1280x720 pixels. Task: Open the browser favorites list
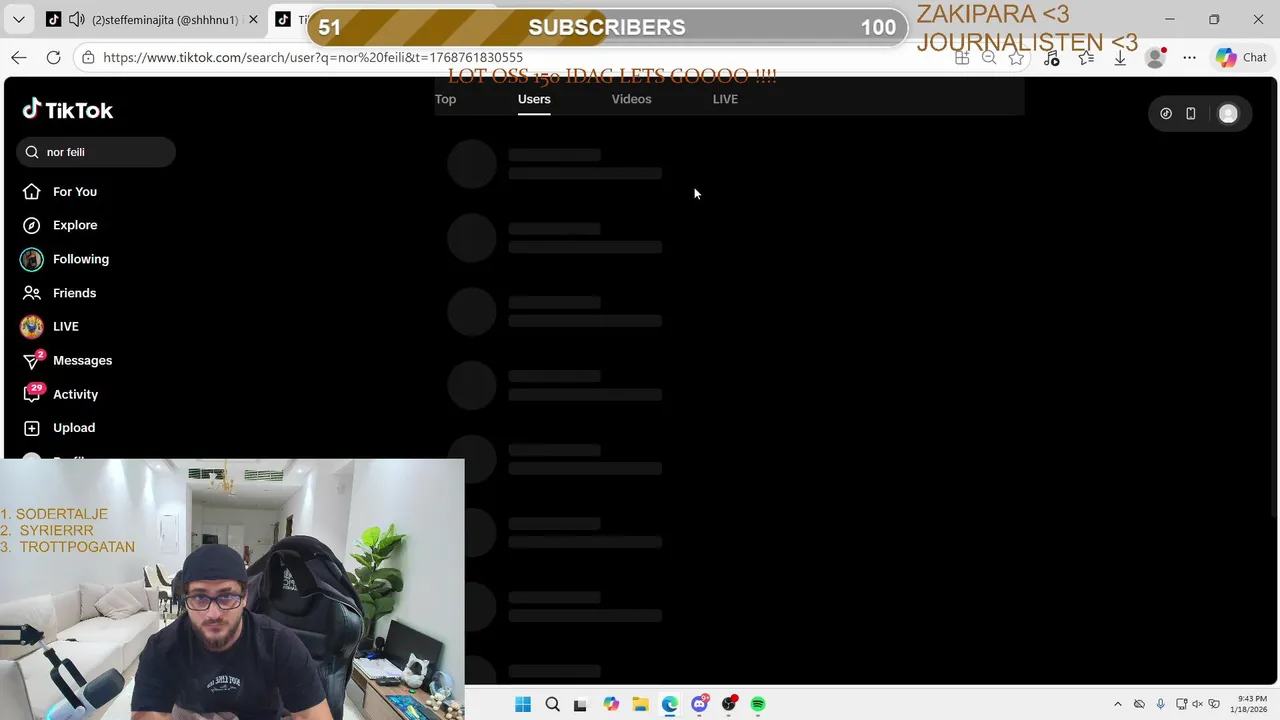tap(1086, 58)
